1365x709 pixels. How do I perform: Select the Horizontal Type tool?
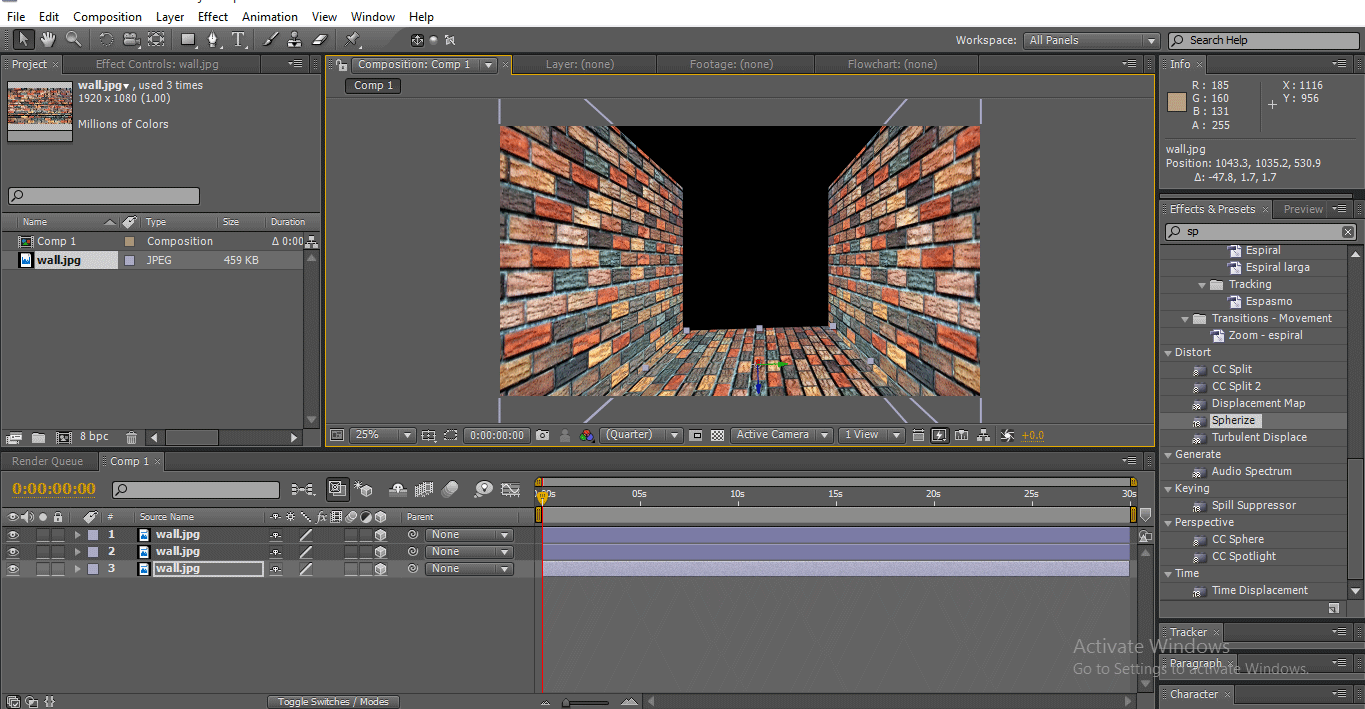click(238, 40)
